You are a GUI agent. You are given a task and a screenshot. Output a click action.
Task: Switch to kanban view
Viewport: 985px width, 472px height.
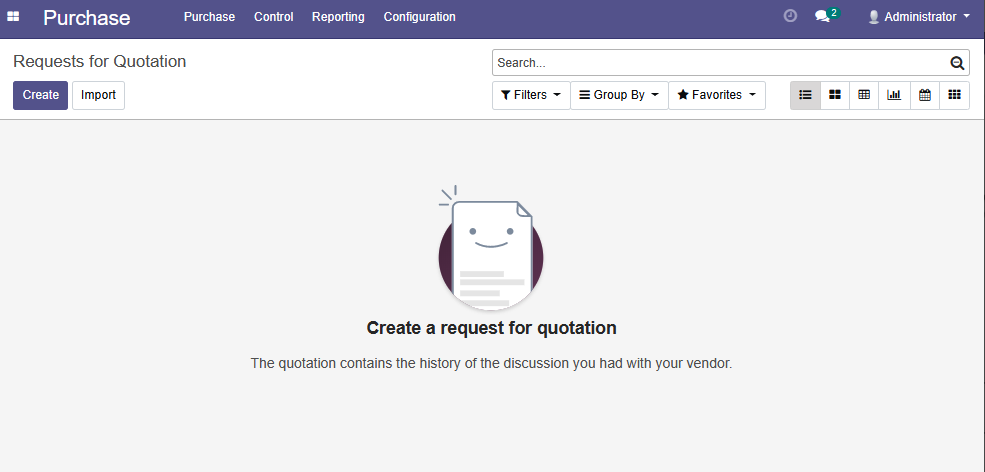point(835,95)
